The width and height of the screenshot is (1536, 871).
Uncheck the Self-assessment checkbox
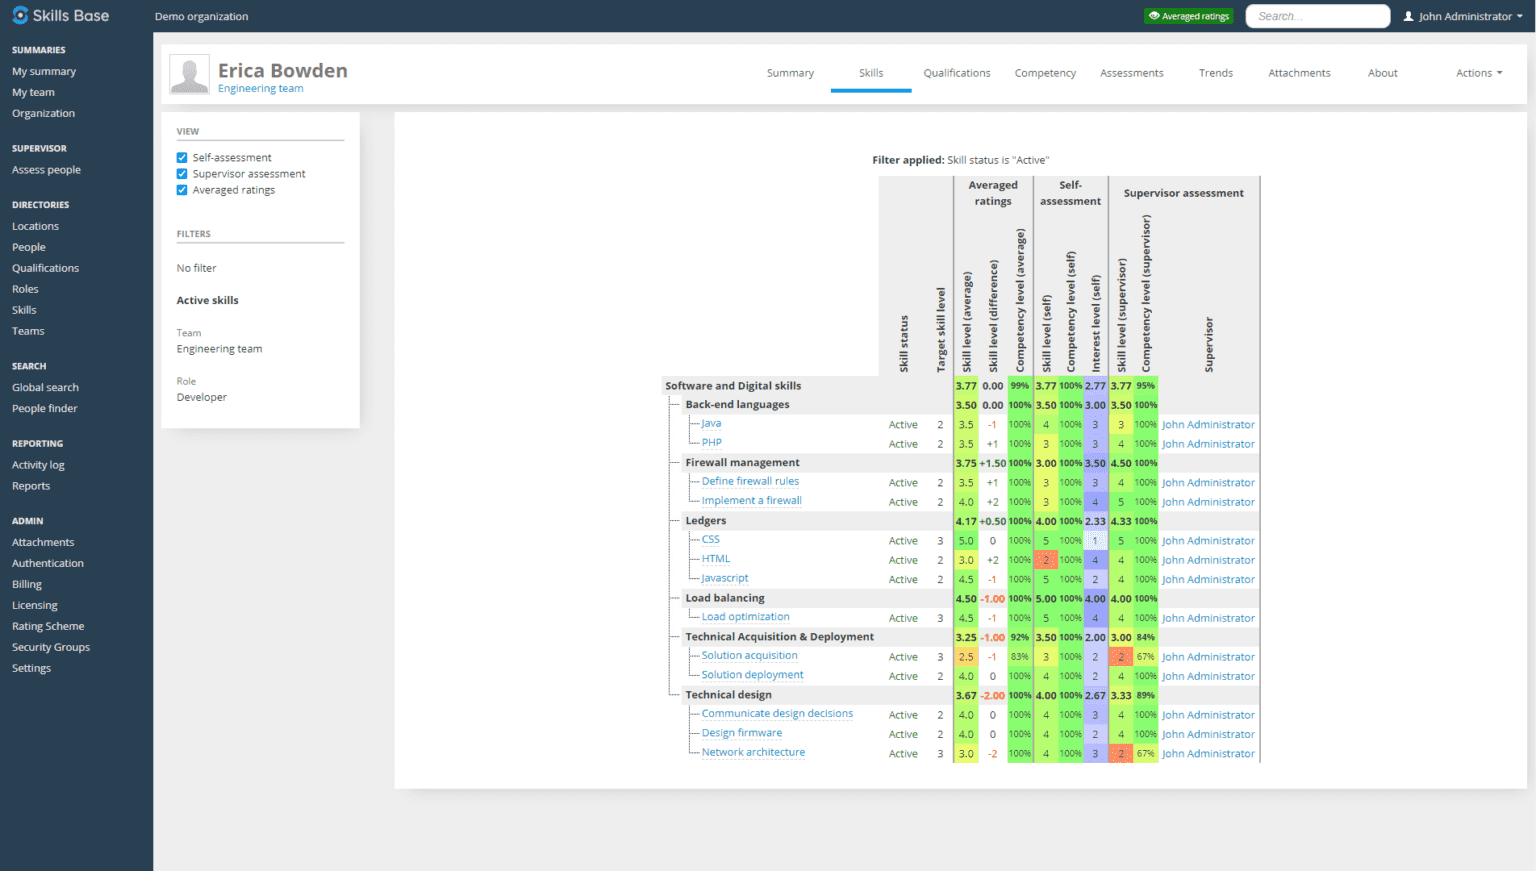pos(182,158)
